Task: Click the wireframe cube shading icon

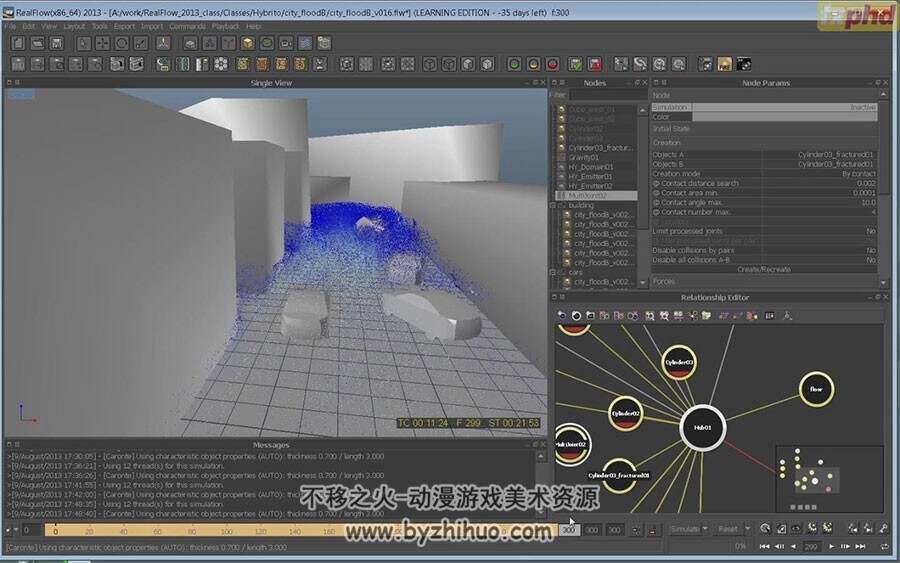Action: (429, 64)
